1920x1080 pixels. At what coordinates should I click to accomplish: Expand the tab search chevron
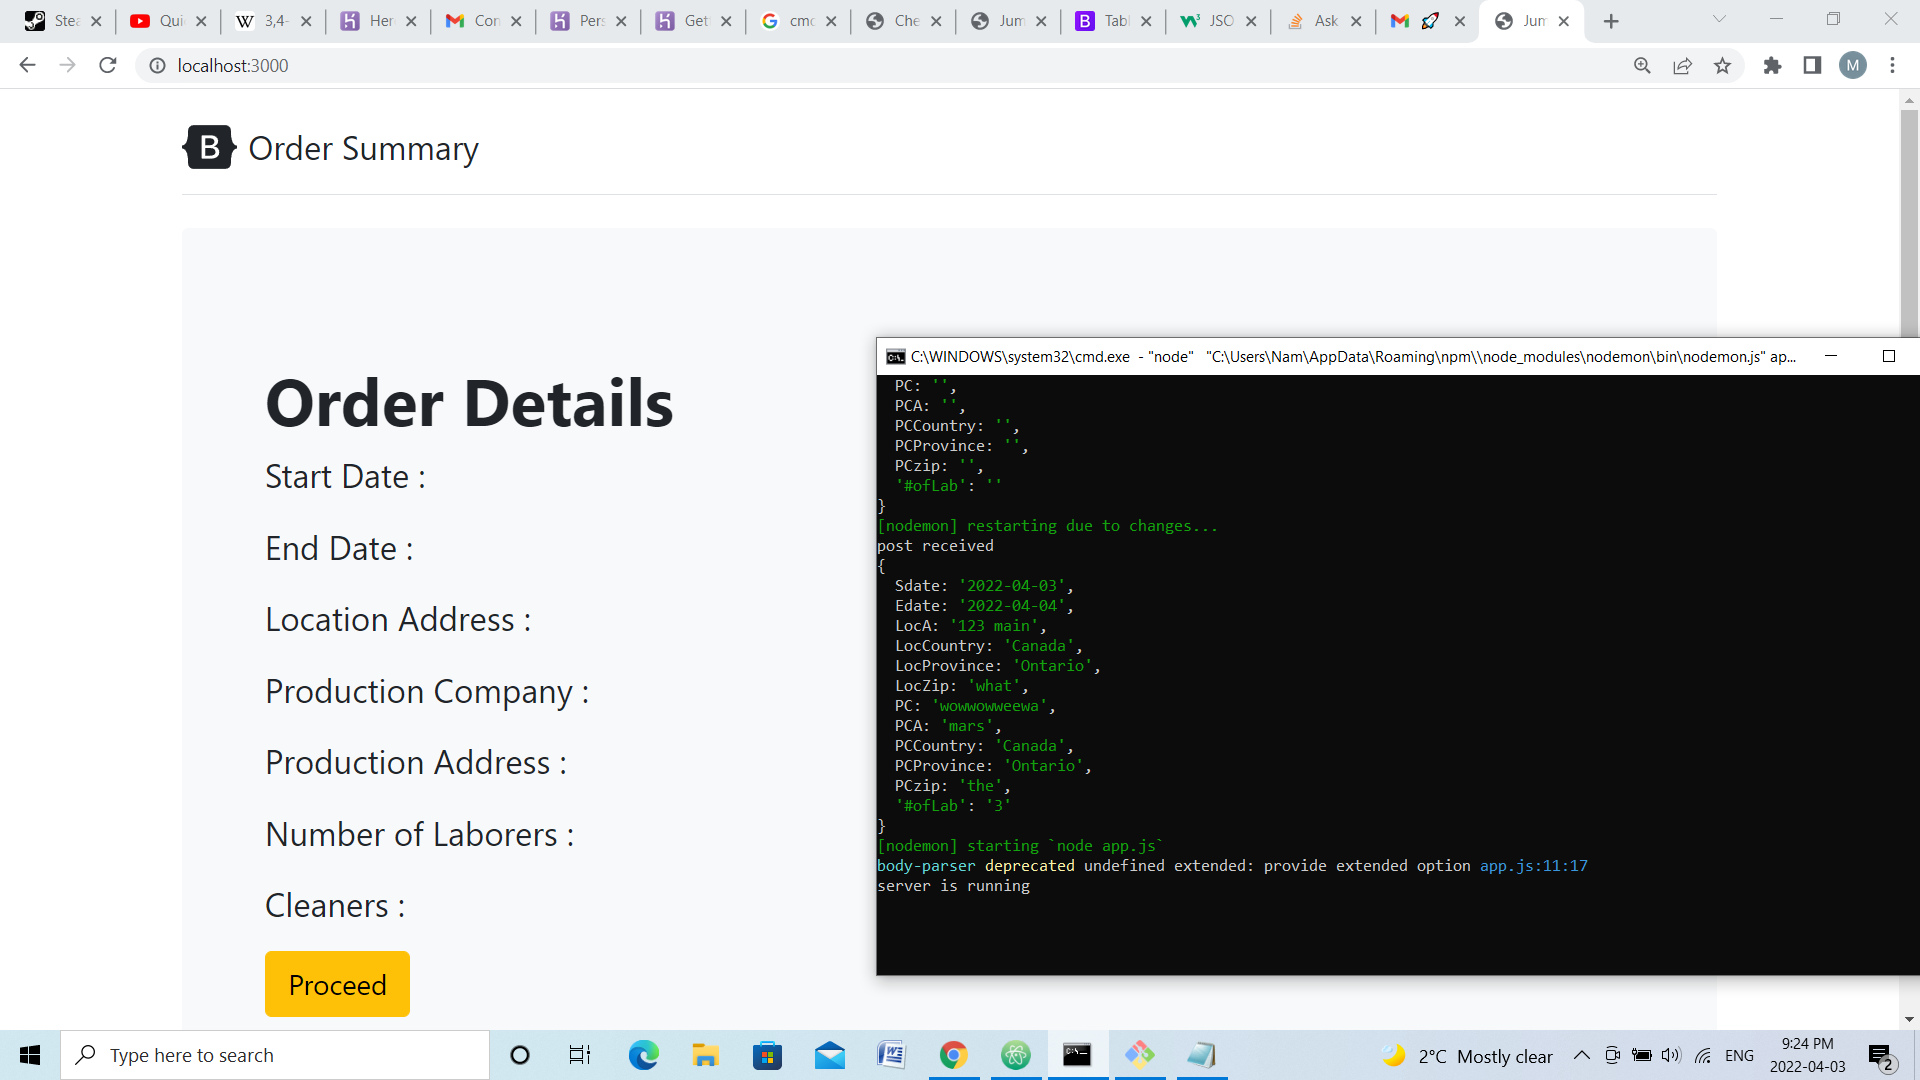tap(1719, 19)
